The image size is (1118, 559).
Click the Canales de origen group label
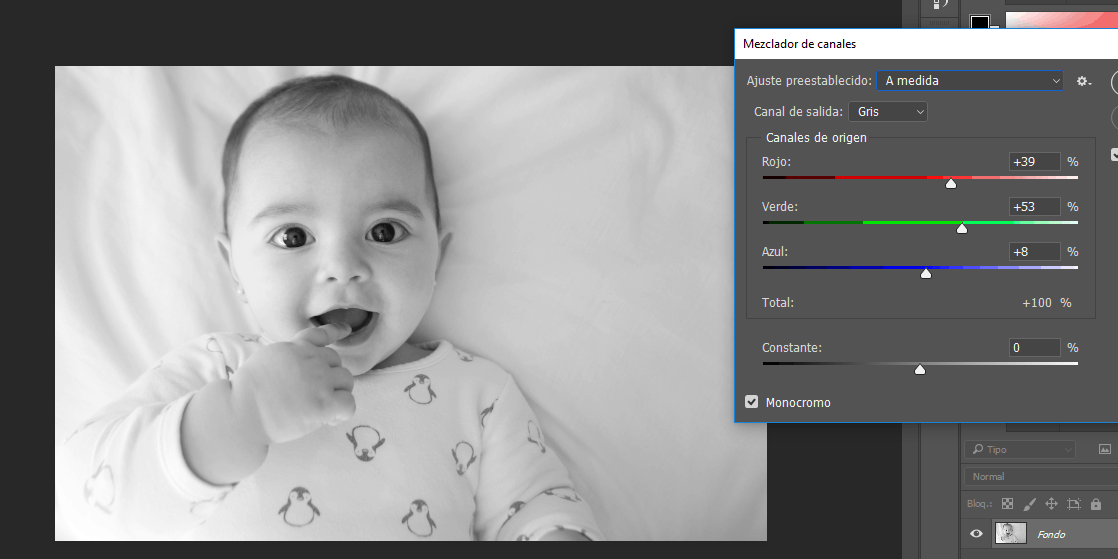click(x=816, y=138)
